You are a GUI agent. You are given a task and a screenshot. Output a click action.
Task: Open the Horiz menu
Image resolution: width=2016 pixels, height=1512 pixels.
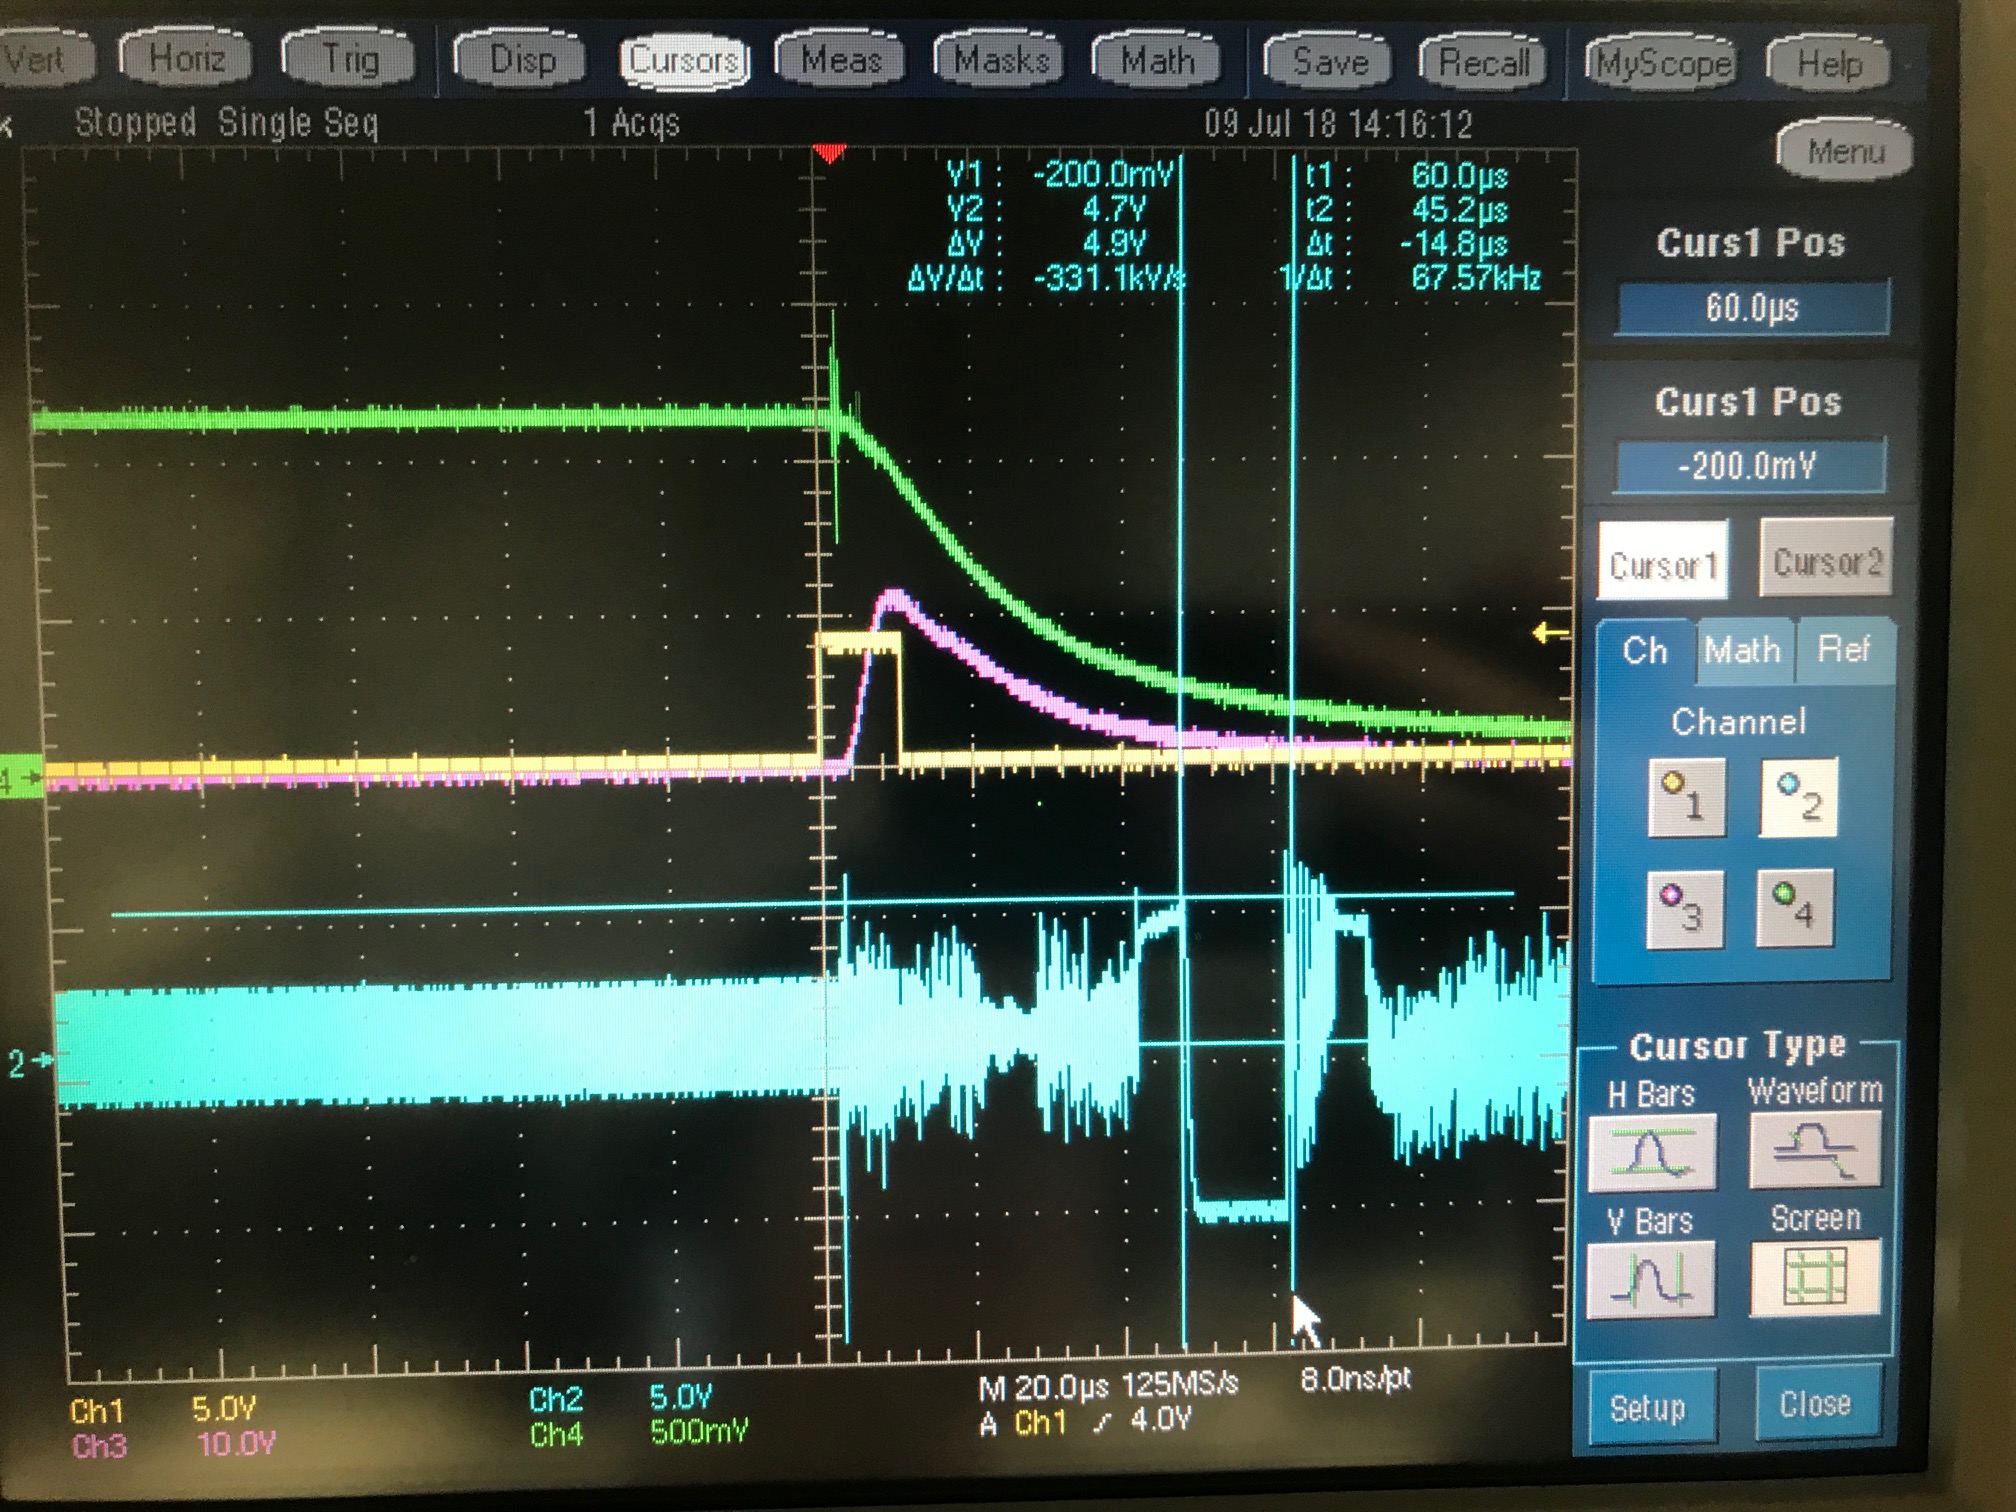coord(186,58)
